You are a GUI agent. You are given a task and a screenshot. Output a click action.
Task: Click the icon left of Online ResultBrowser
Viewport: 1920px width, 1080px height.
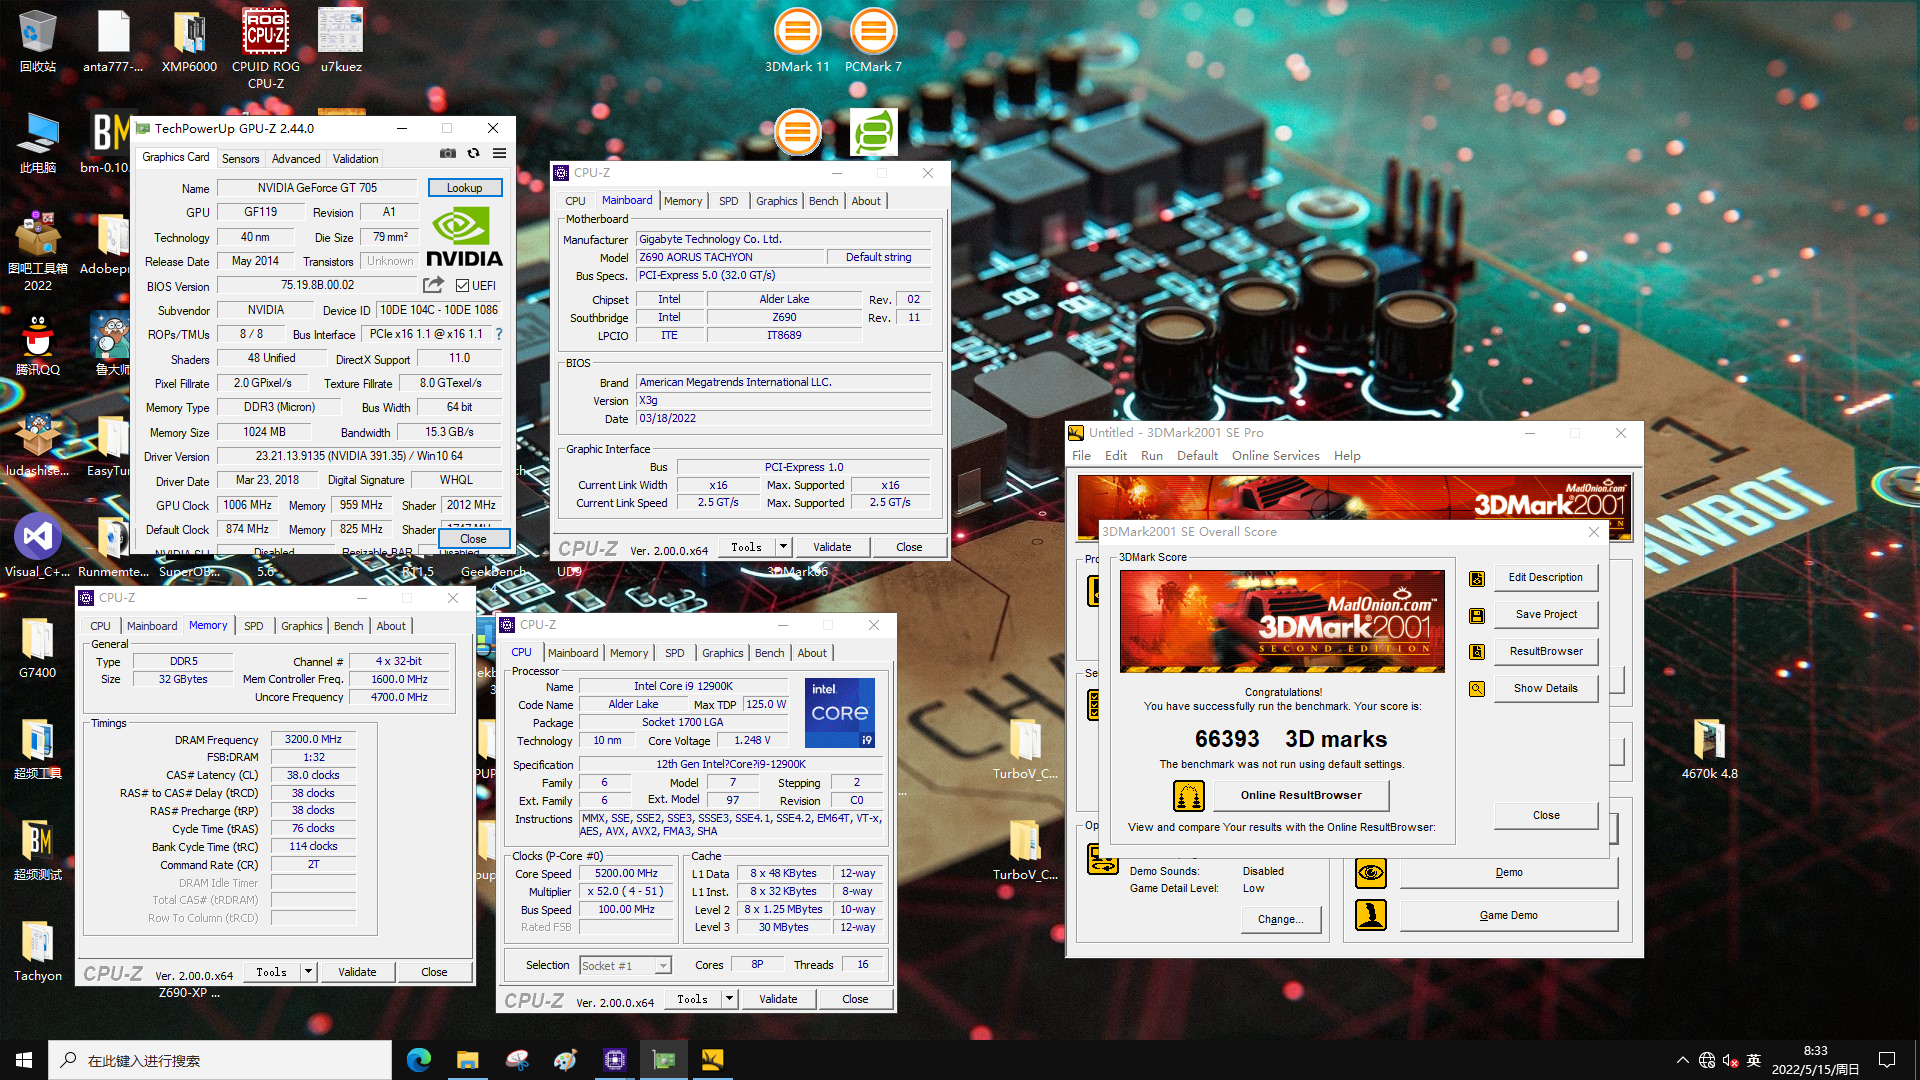click(1189, 796)
